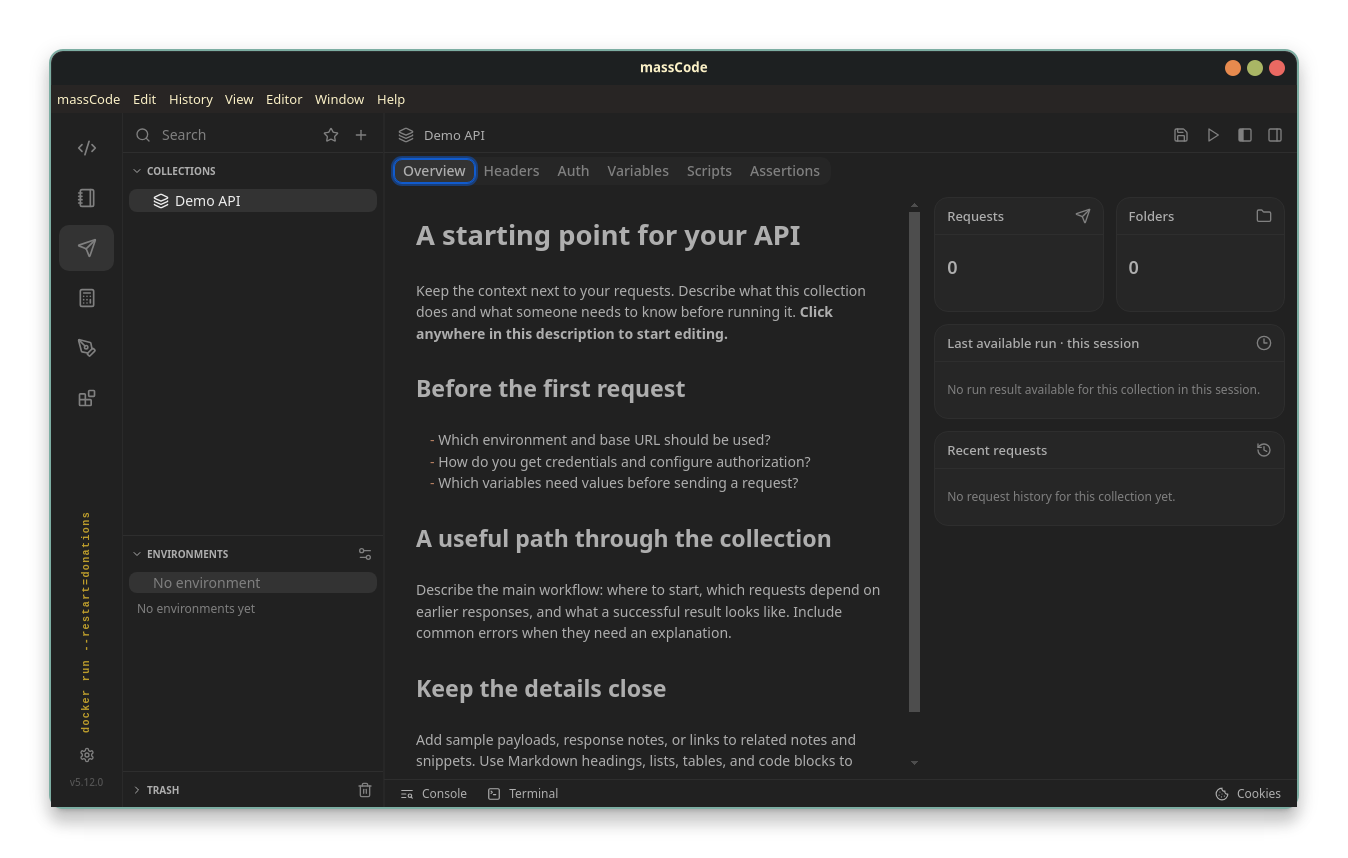This screenshot has width=1348, height=858.
Task: Click the docker run donations vertical text
Action: pos(86,622)
